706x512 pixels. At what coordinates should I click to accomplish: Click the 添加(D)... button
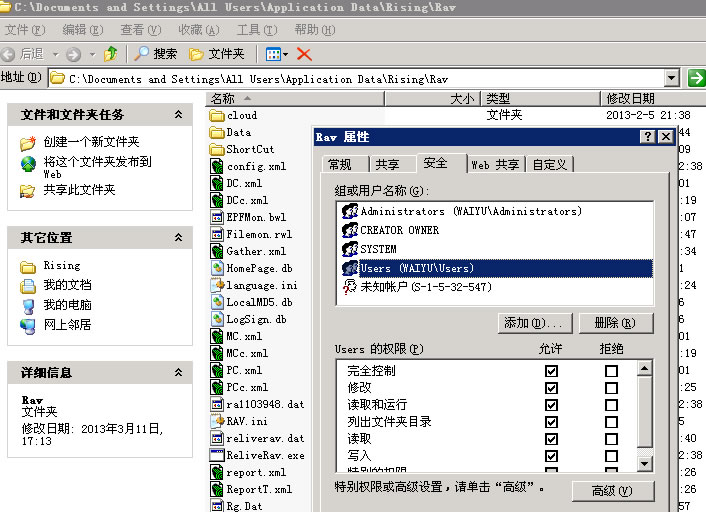pyautogui.click(x=535, y=323)
